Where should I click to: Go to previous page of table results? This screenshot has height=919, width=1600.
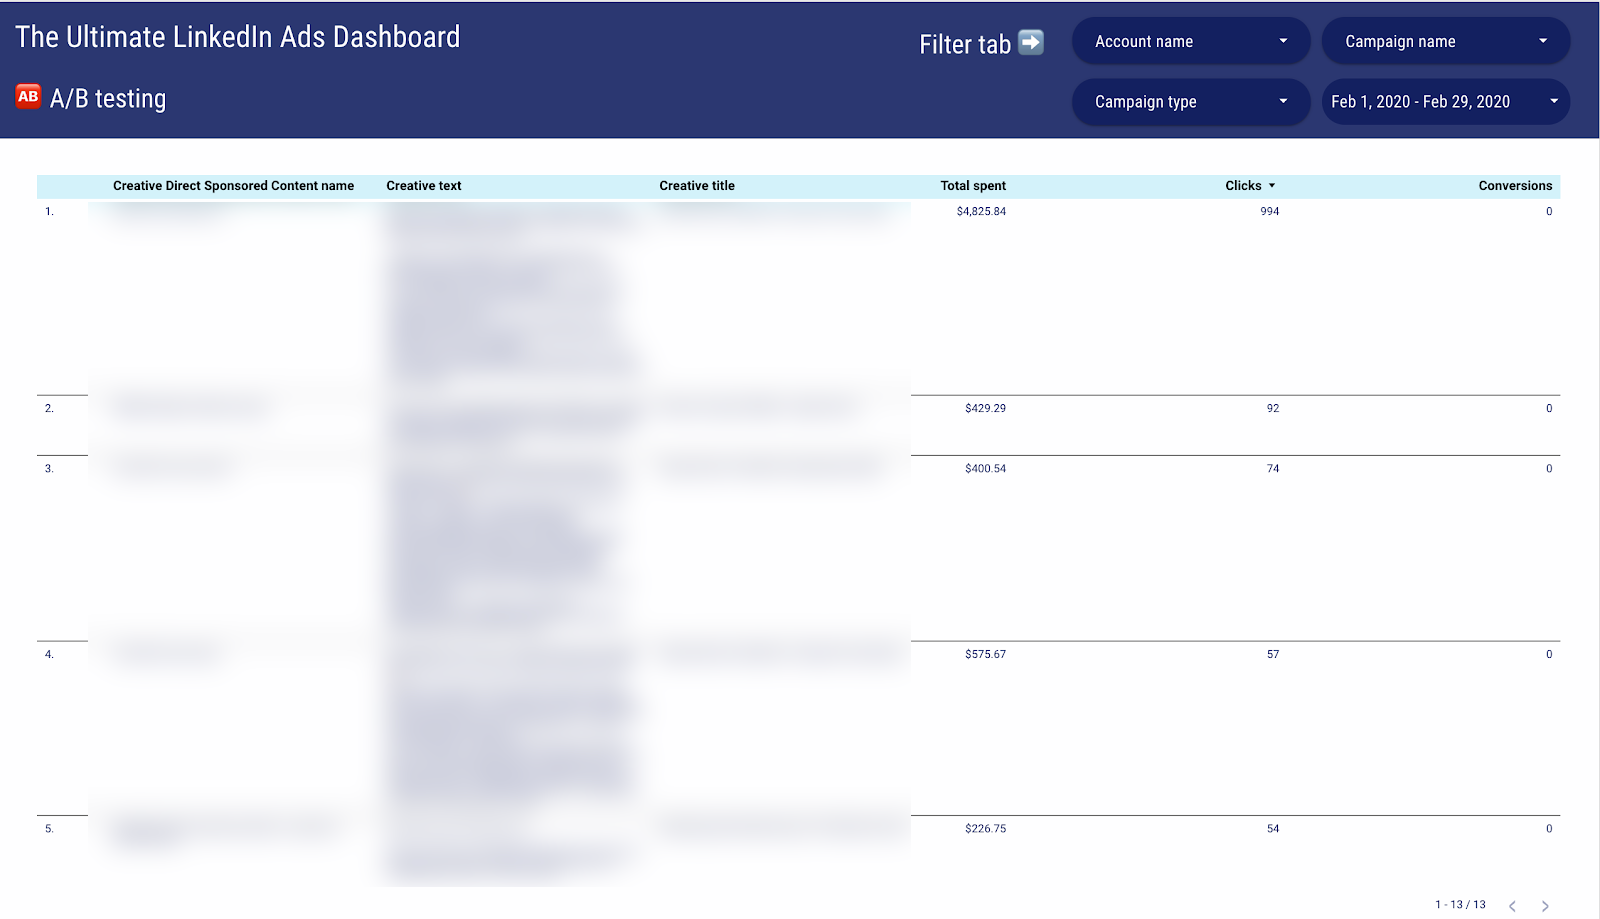[x=1512, y=905]
